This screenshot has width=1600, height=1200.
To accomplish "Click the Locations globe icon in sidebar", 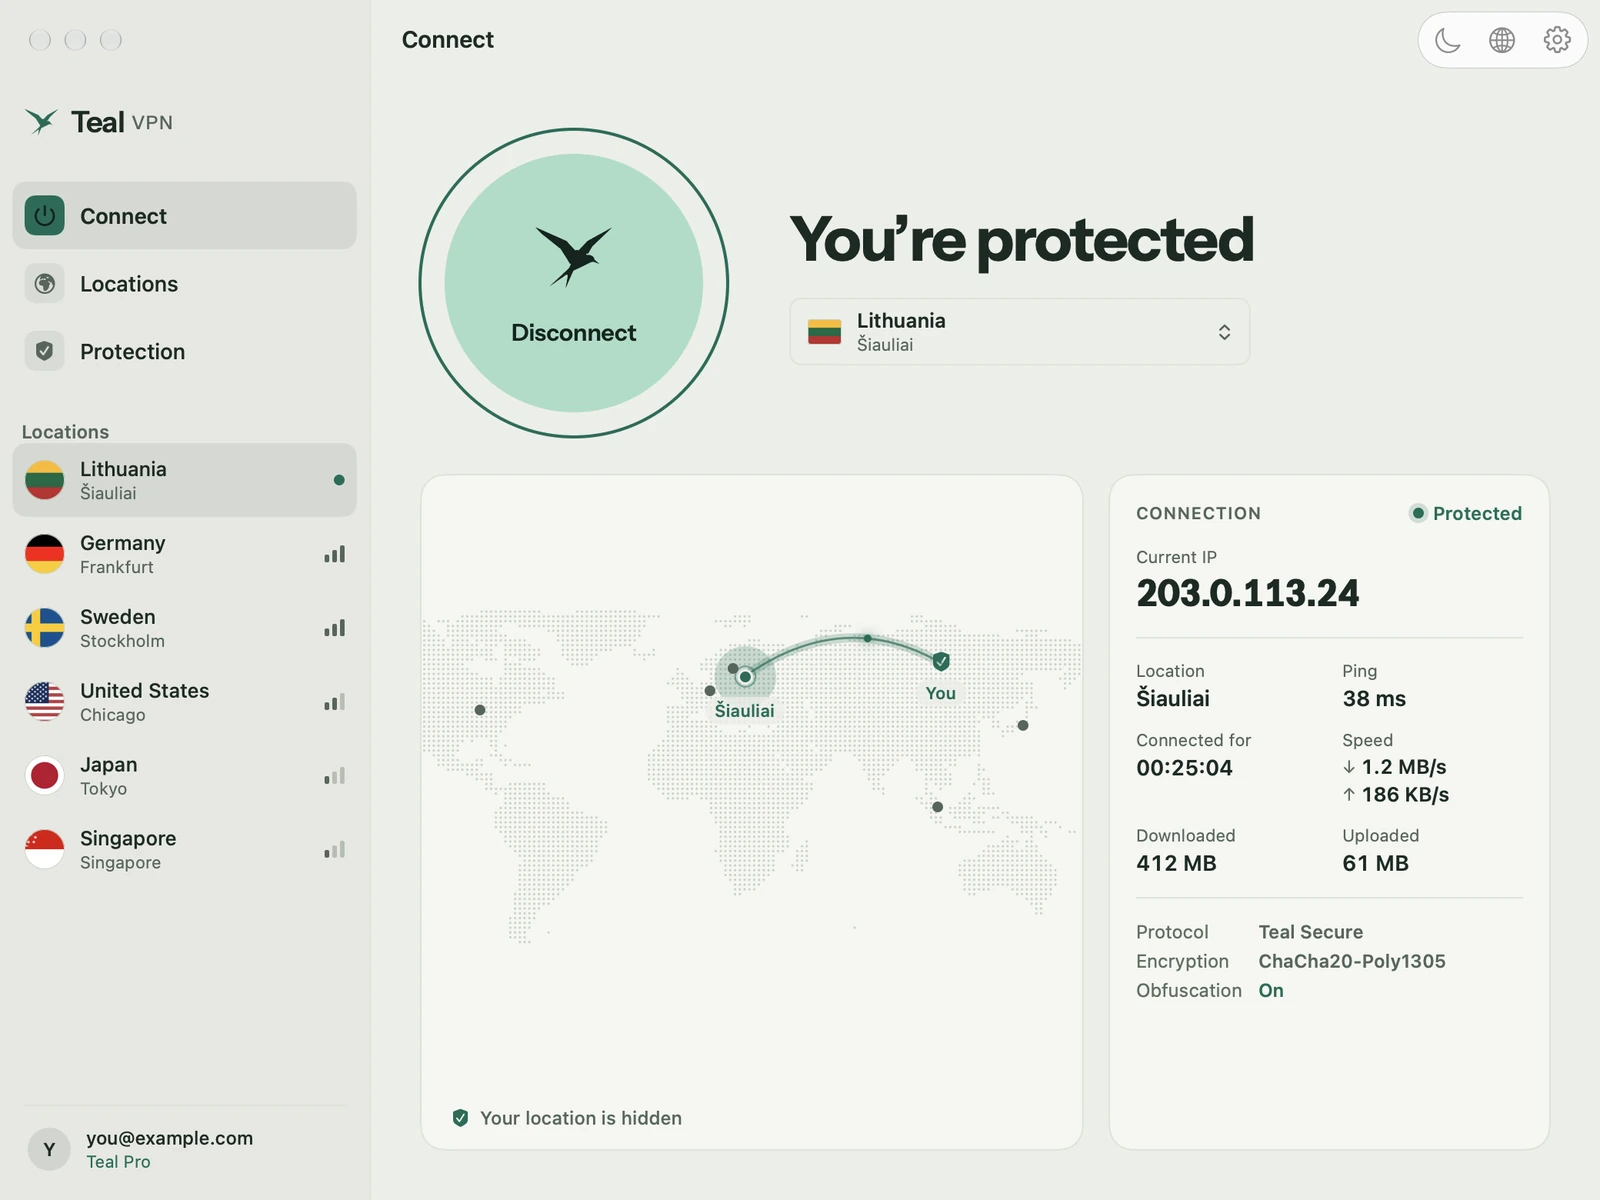I will 44,284.
